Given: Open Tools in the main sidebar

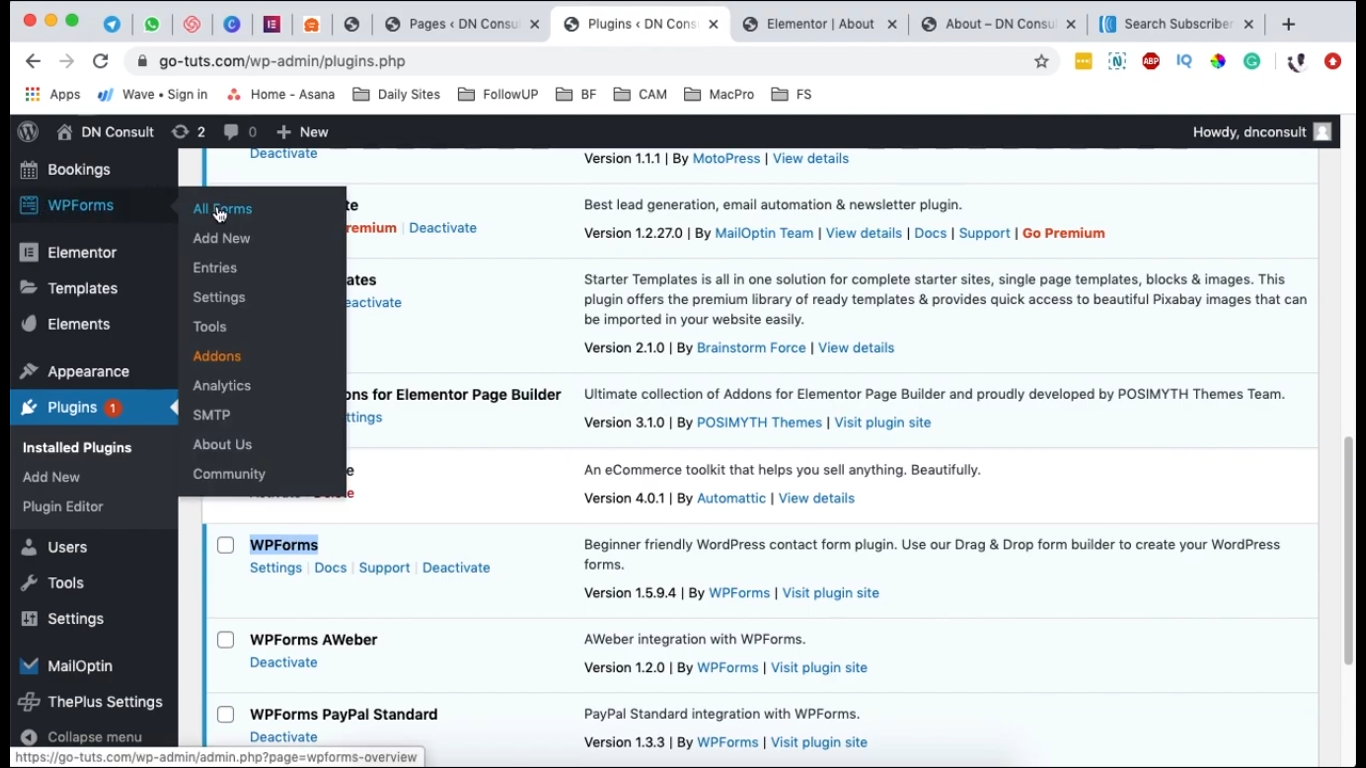Looking at the screenshot, I should pos(65,583).
